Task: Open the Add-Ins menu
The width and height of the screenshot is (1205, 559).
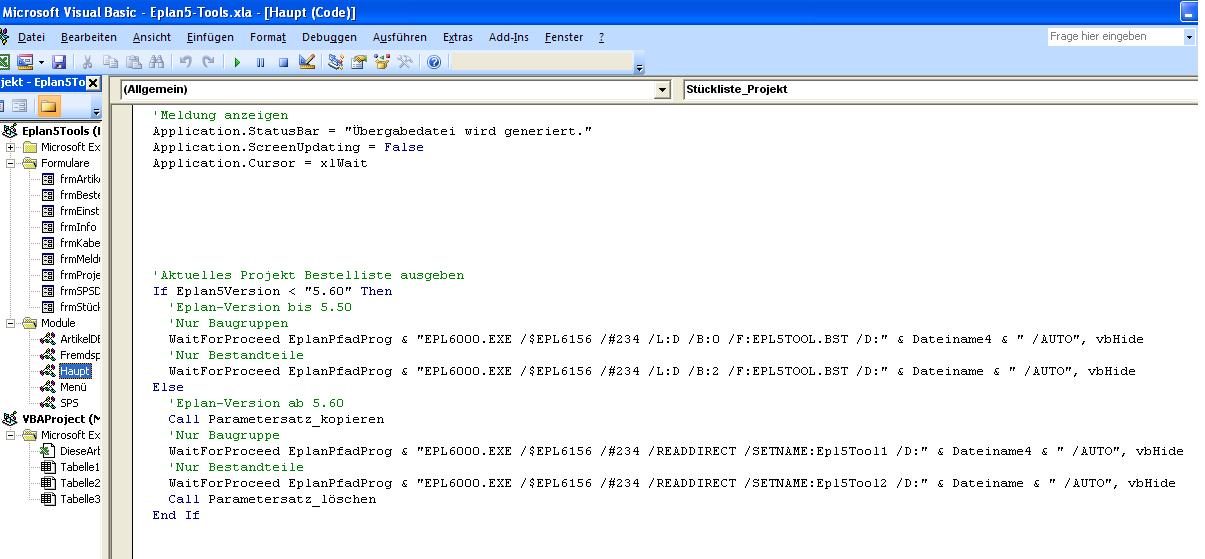Action: [509, 37]
